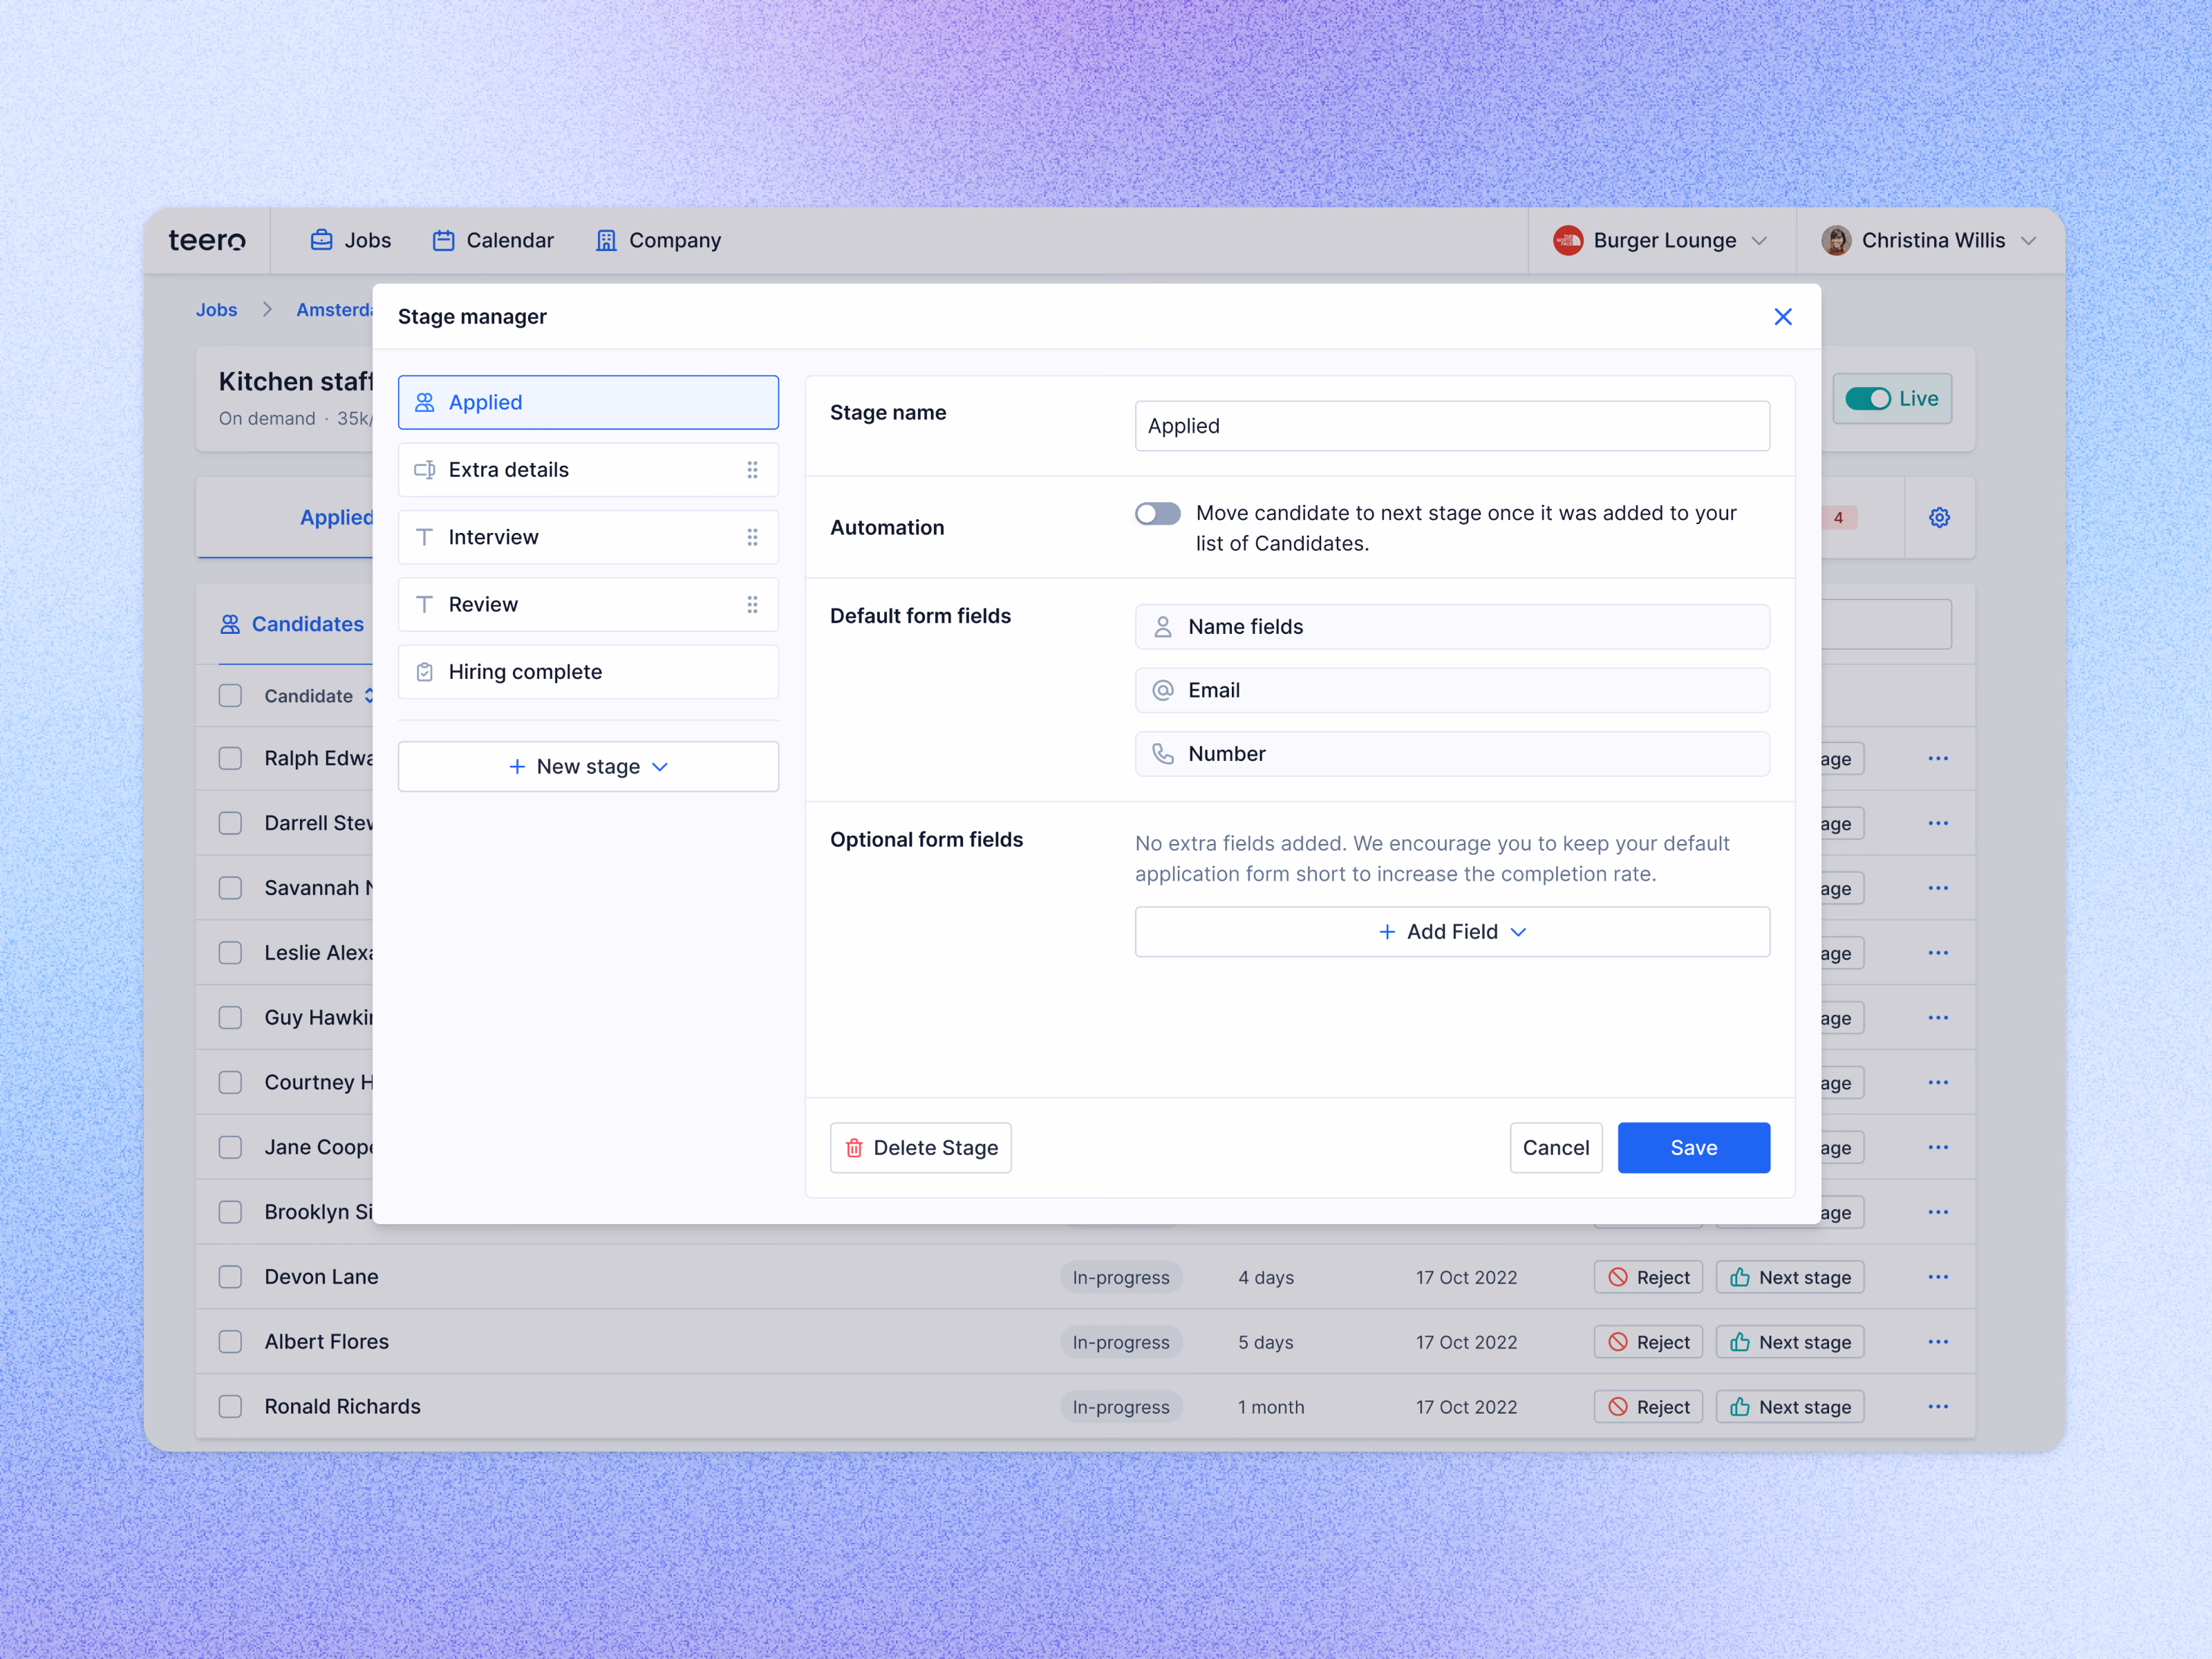
Task: Click Burger Lounge company logo
Action: click(x=1567, y=240)
